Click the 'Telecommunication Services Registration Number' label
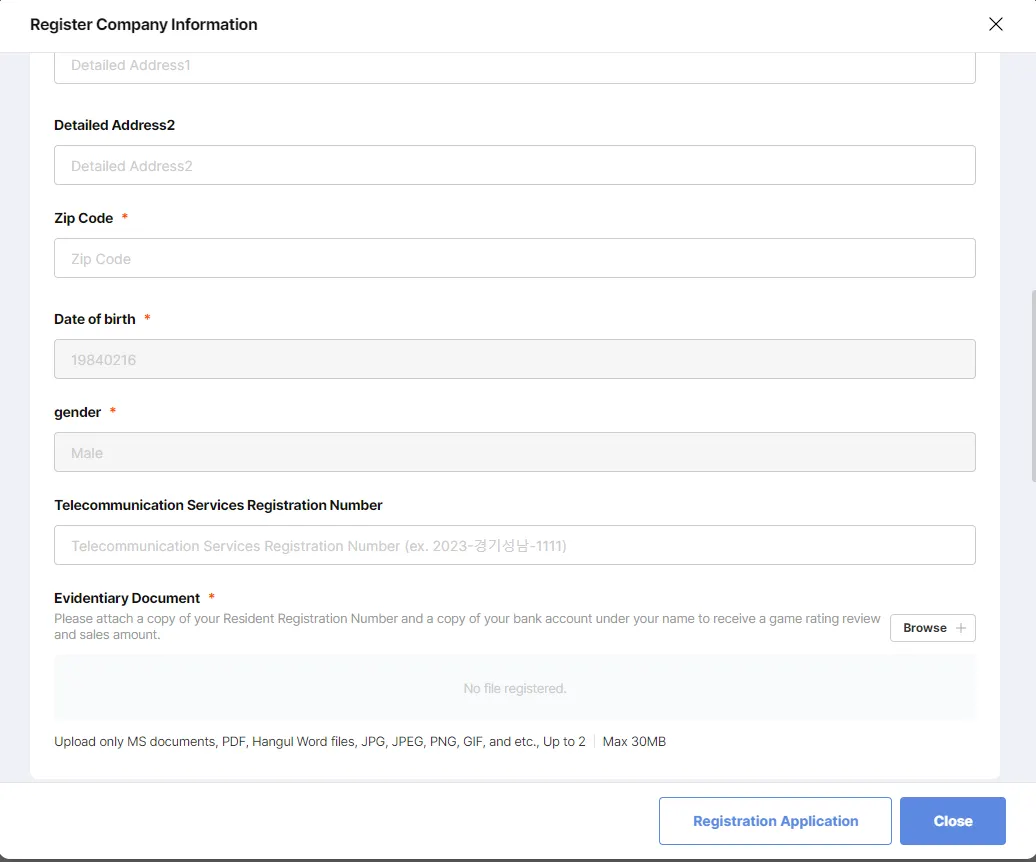This screenshot has height=862, width=1036. point(218,505)
